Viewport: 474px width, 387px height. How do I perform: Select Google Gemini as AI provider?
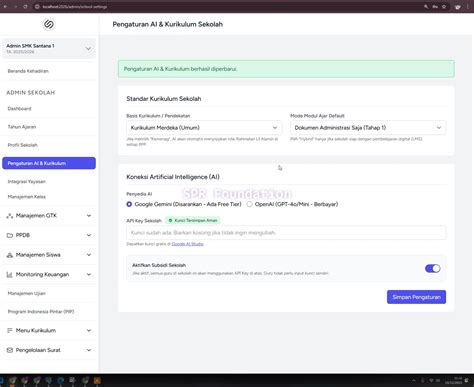(129, 204)
